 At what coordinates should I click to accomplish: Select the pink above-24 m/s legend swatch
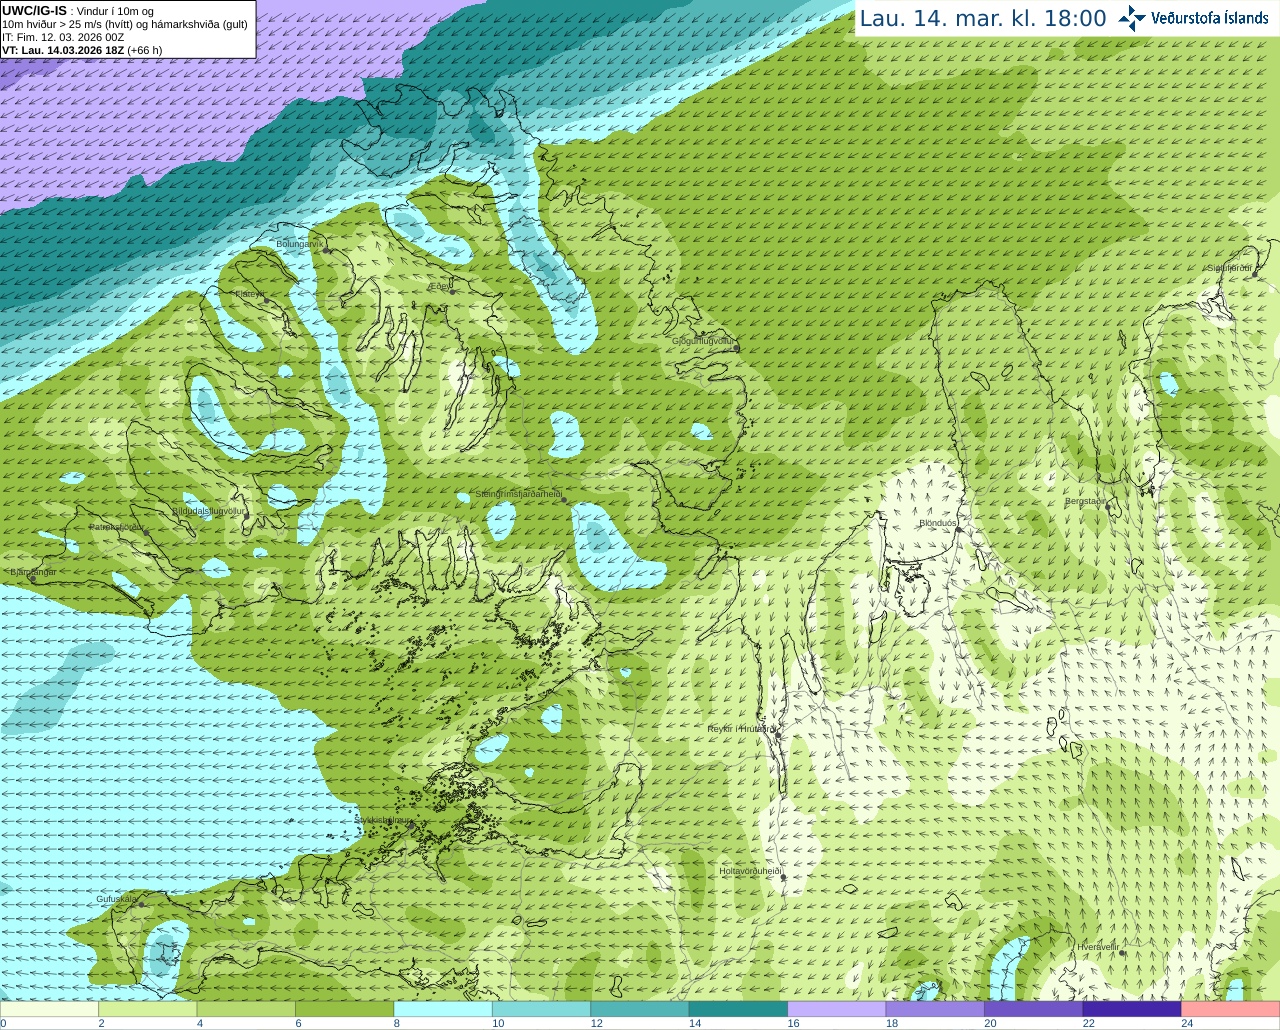pos(1231,1009)
